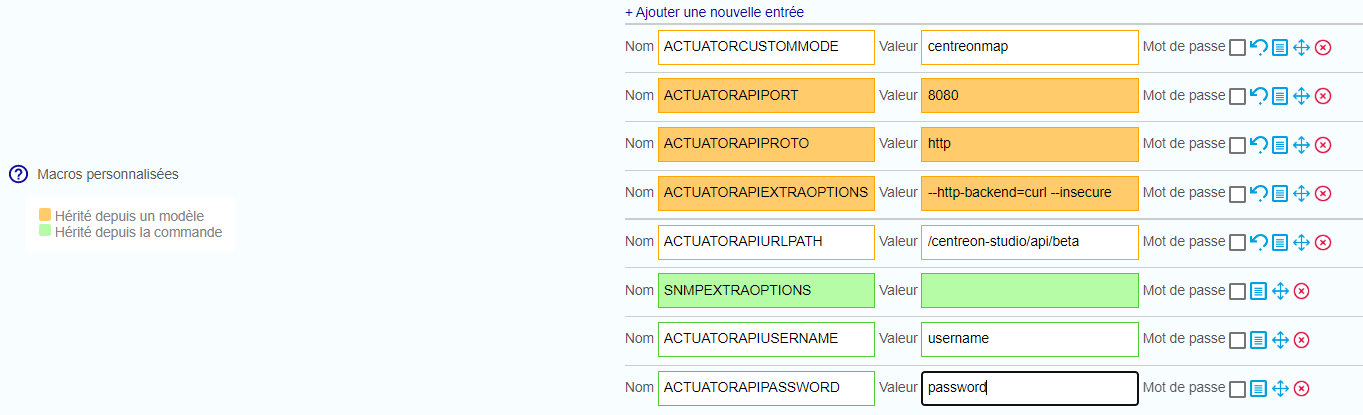The width and height of the screenshot is (1363, 415).
Task: Click the help icon for Macros personnalisées
Action: 18,174
